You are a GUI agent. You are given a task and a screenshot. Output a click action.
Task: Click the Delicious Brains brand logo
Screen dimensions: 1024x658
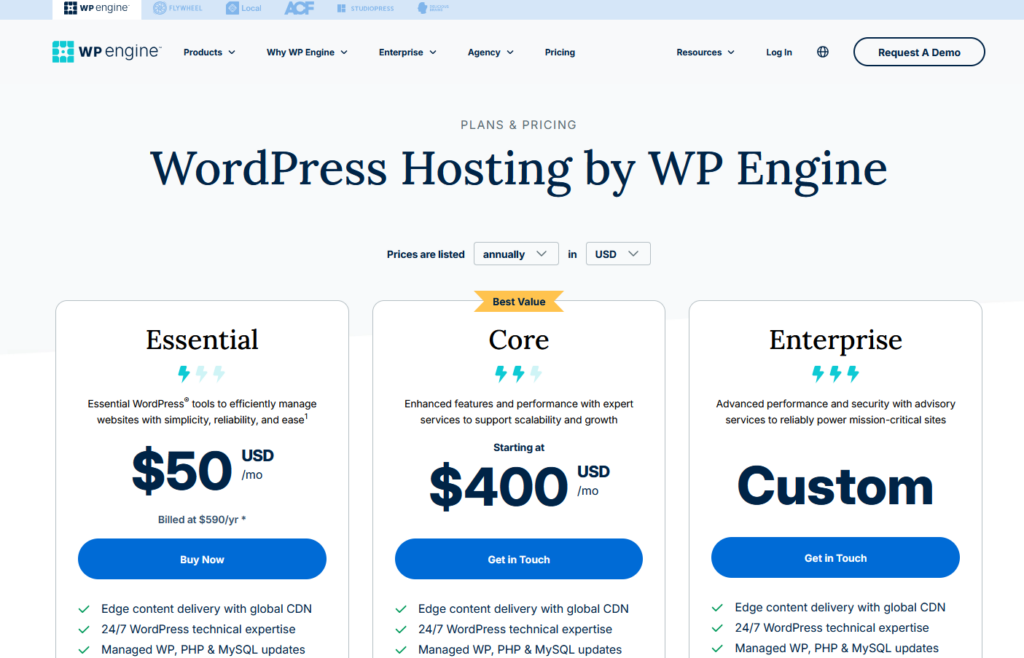click(434, 9)
